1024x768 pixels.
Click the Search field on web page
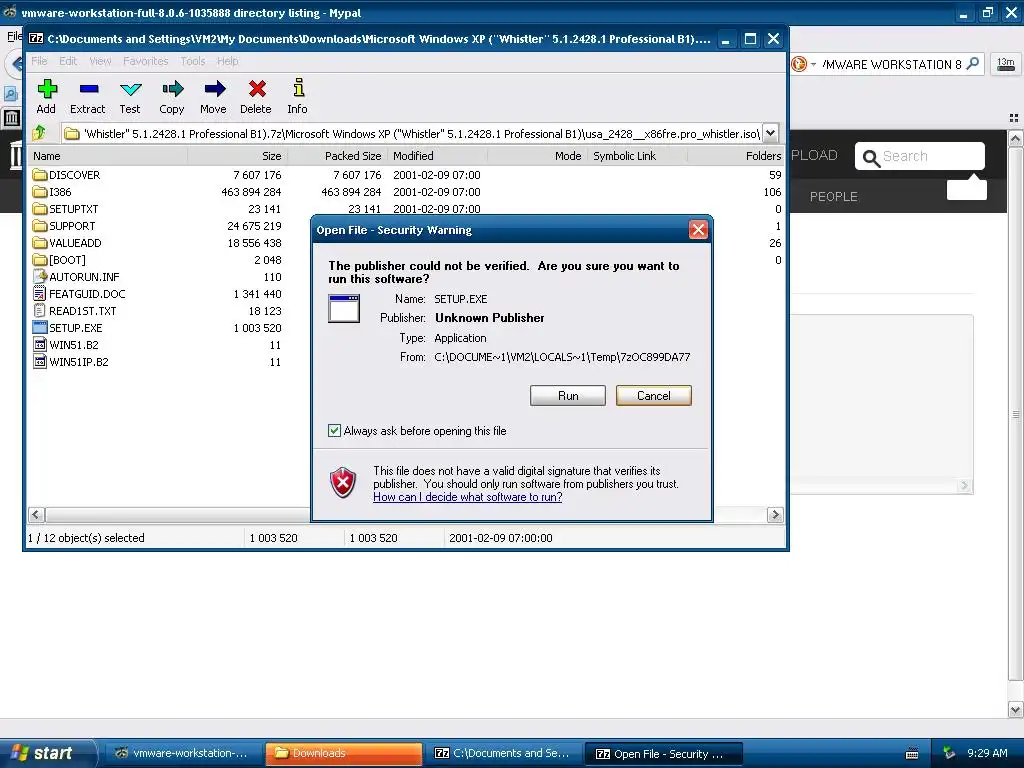click(x=920, y=156)
